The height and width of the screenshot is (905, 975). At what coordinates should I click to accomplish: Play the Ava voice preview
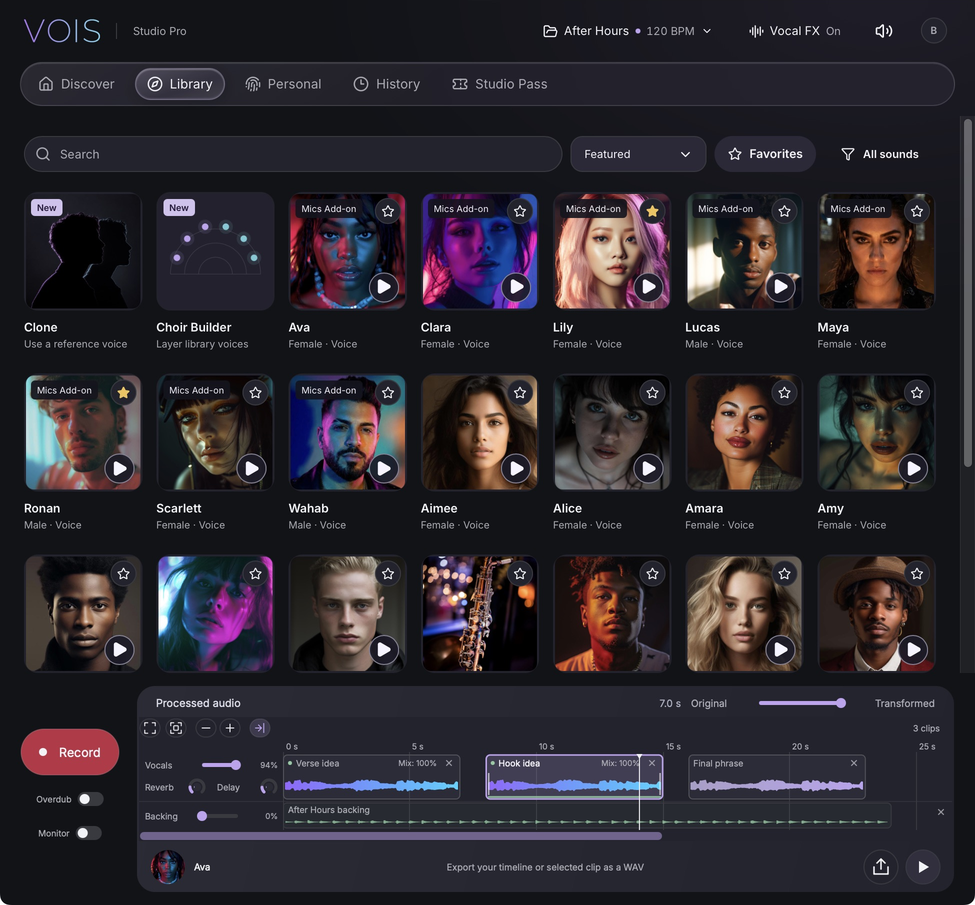coord(384,287)
